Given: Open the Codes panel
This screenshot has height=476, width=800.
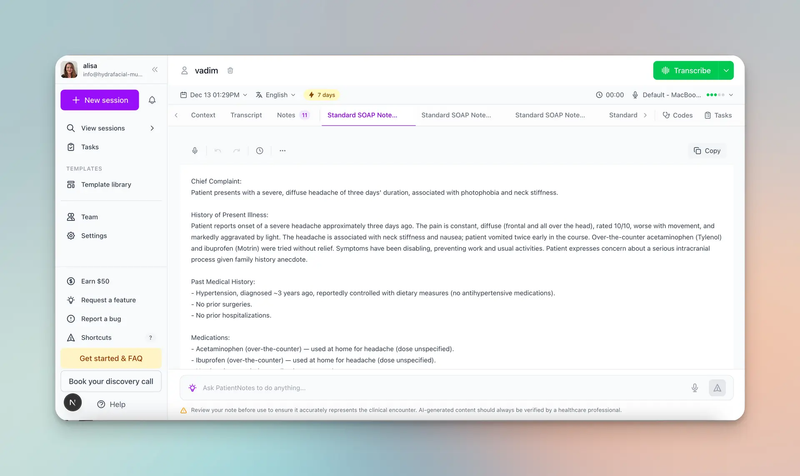Looking at the screenshot, I should [x=678, y=115].
